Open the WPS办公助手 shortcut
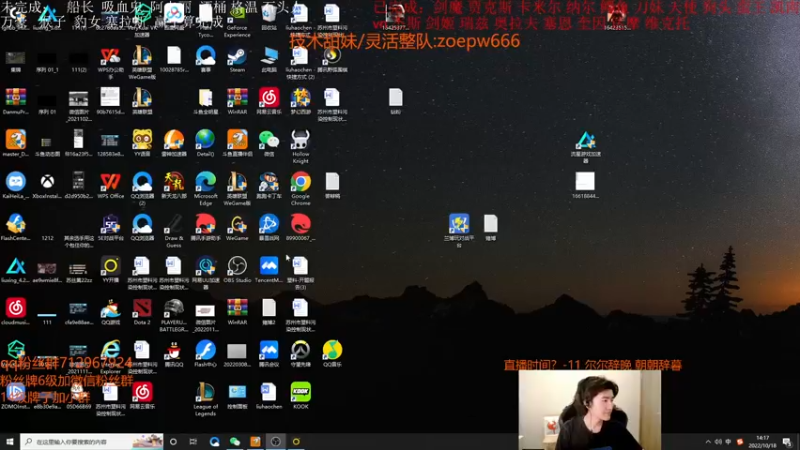This screenshot has height=450, width=800. [x=111, y=63]
